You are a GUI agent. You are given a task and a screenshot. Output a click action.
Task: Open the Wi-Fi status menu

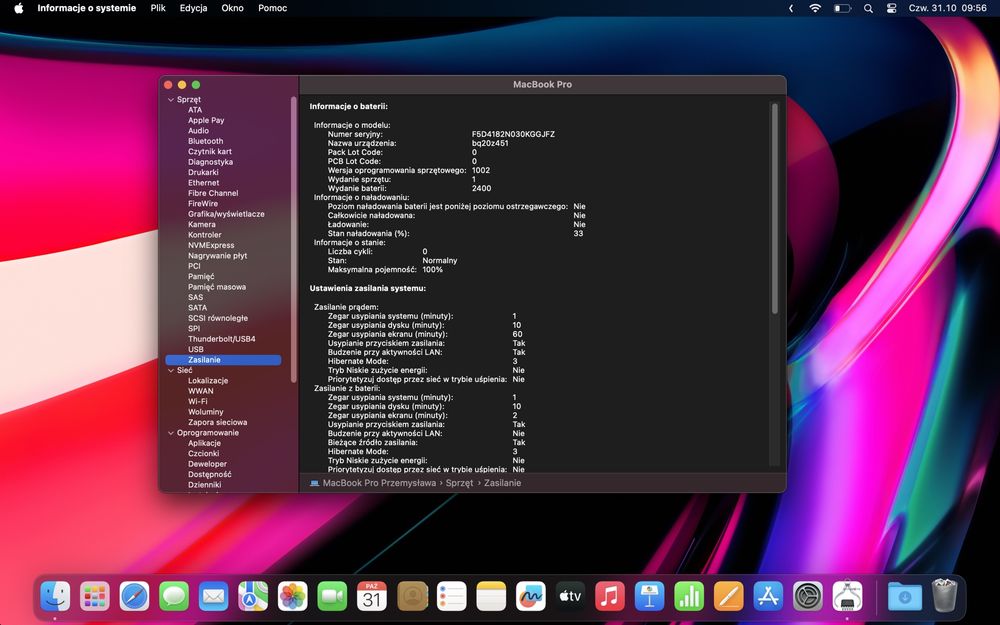coord(815,8)
